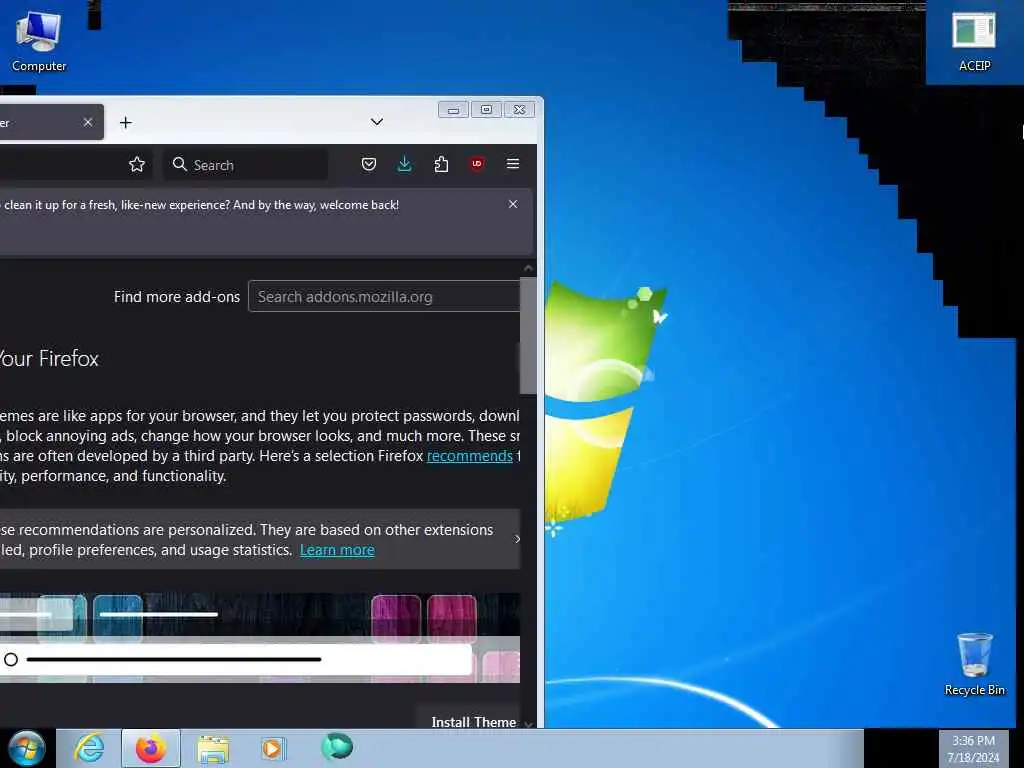Select the Computer desktop icon

coord(39,40)
